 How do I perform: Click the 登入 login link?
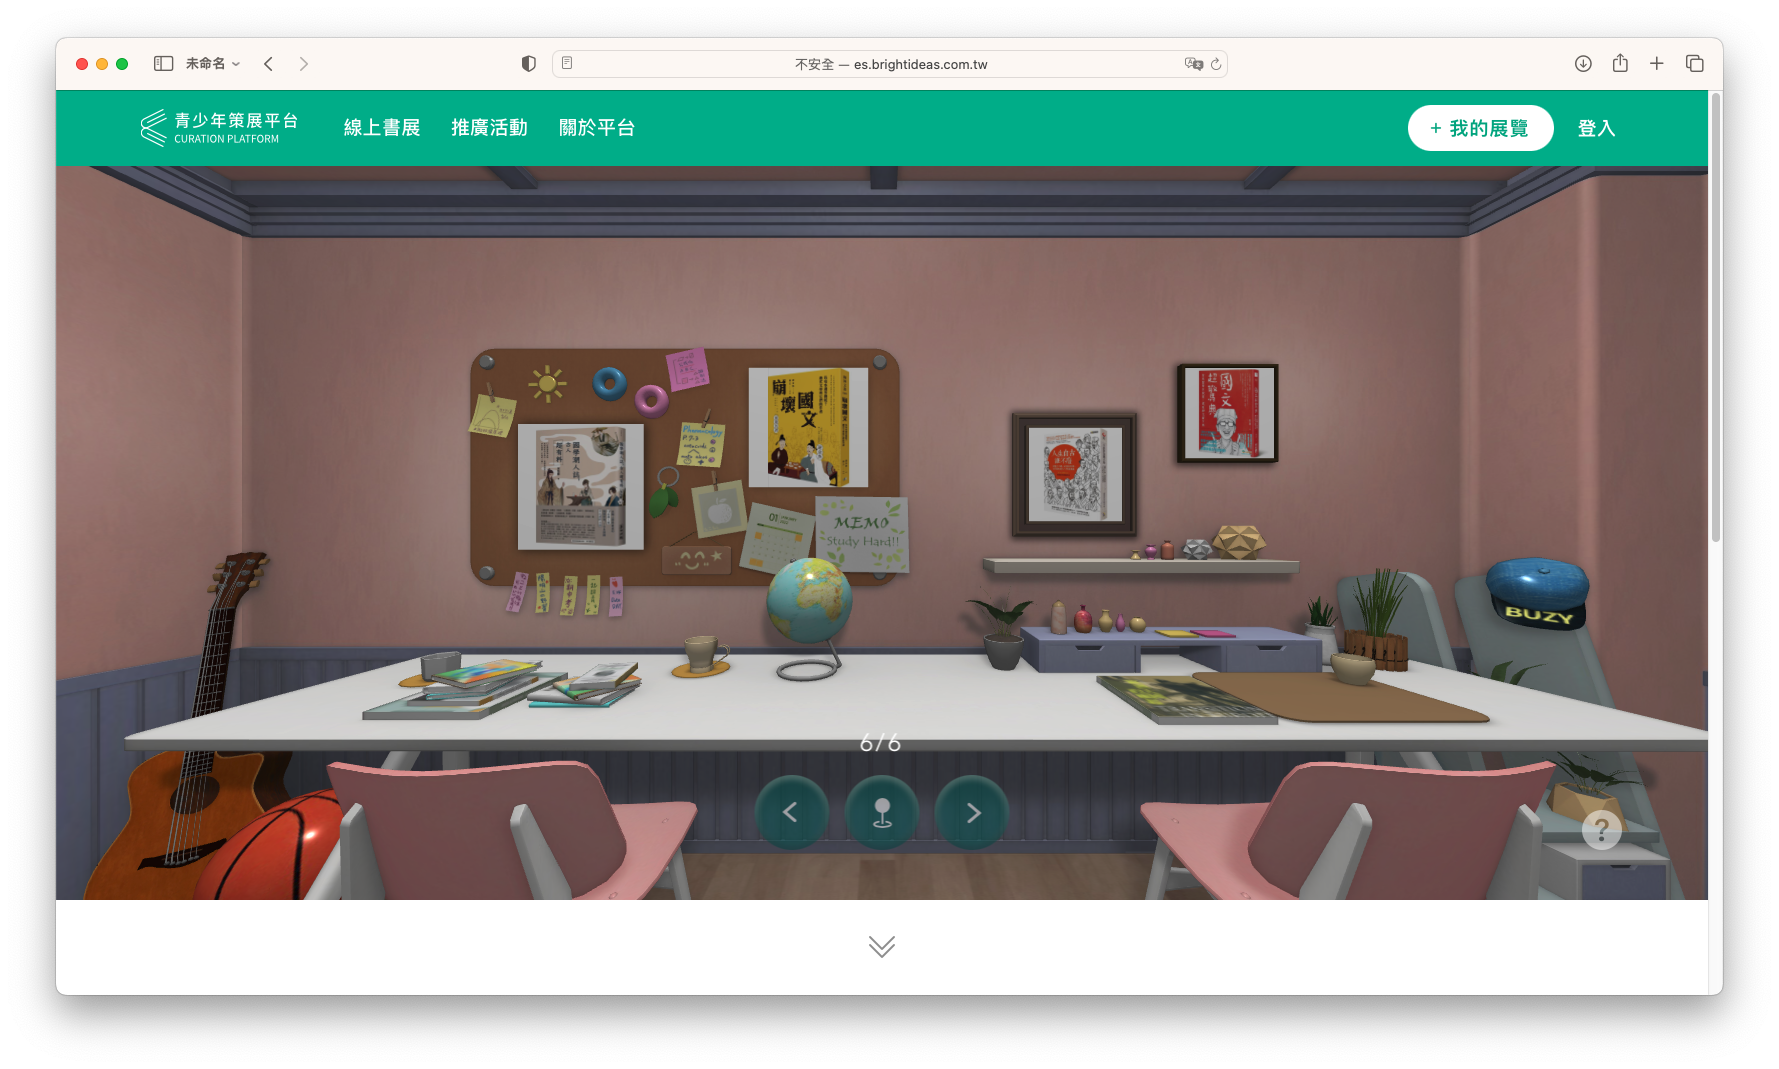pyautogui.click(x=1596, y=128)
